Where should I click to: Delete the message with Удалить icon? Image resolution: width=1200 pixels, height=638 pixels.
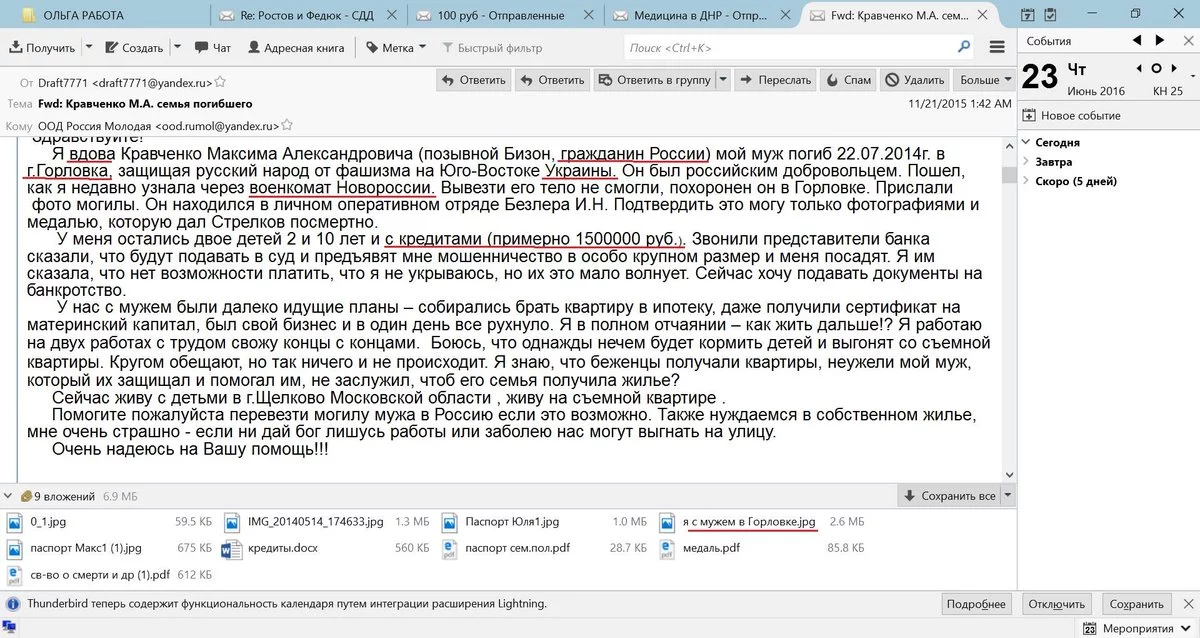point(915,79)
